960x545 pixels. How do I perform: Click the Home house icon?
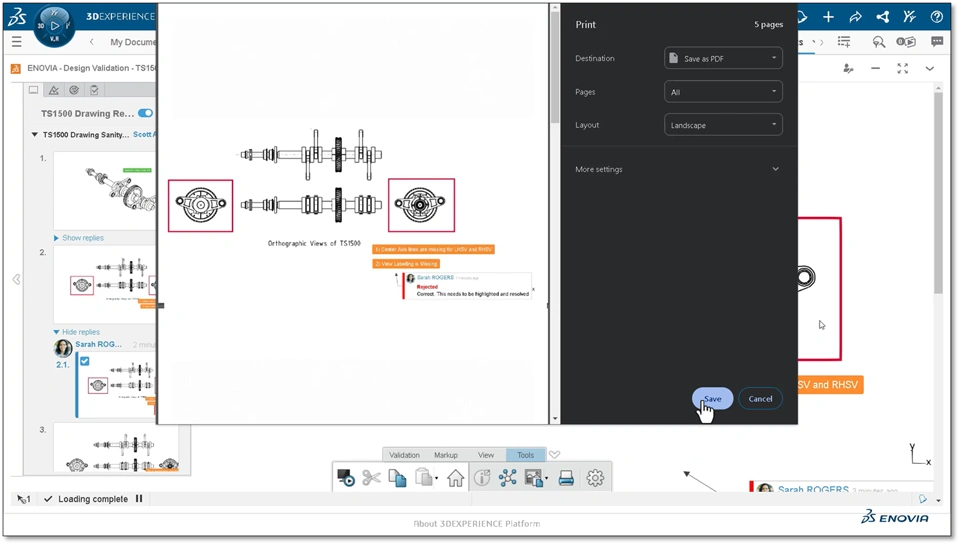coord(456,478)
